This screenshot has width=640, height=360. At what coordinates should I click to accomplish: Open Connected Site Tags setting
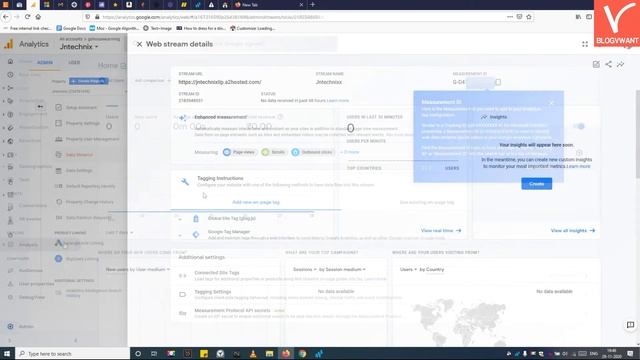(x=282, y=276)
